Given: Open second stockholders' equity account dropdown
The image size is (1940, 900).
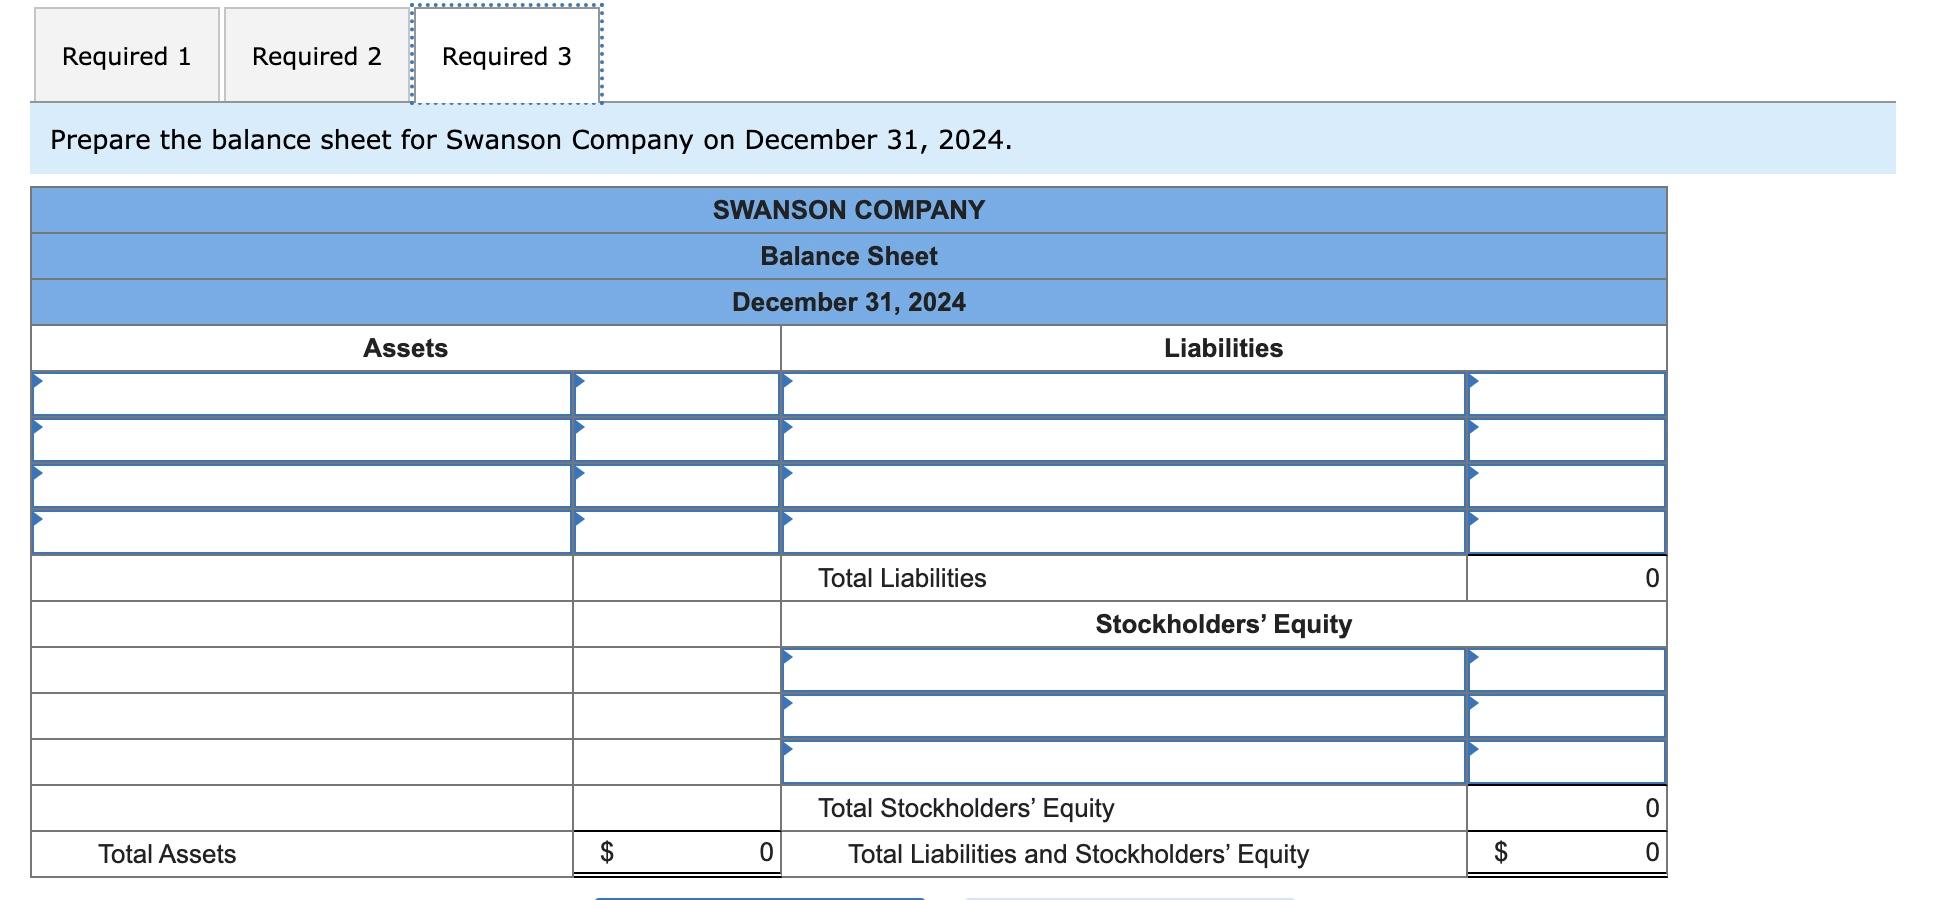Looking at the screenshot, I should tap(1124, 716).
